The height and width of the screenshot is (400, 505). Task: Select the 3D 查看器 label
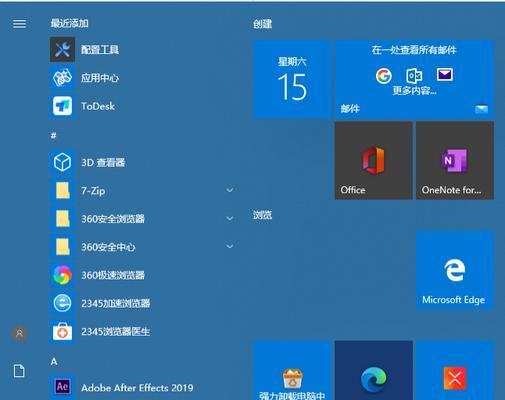tap(103, 163)
